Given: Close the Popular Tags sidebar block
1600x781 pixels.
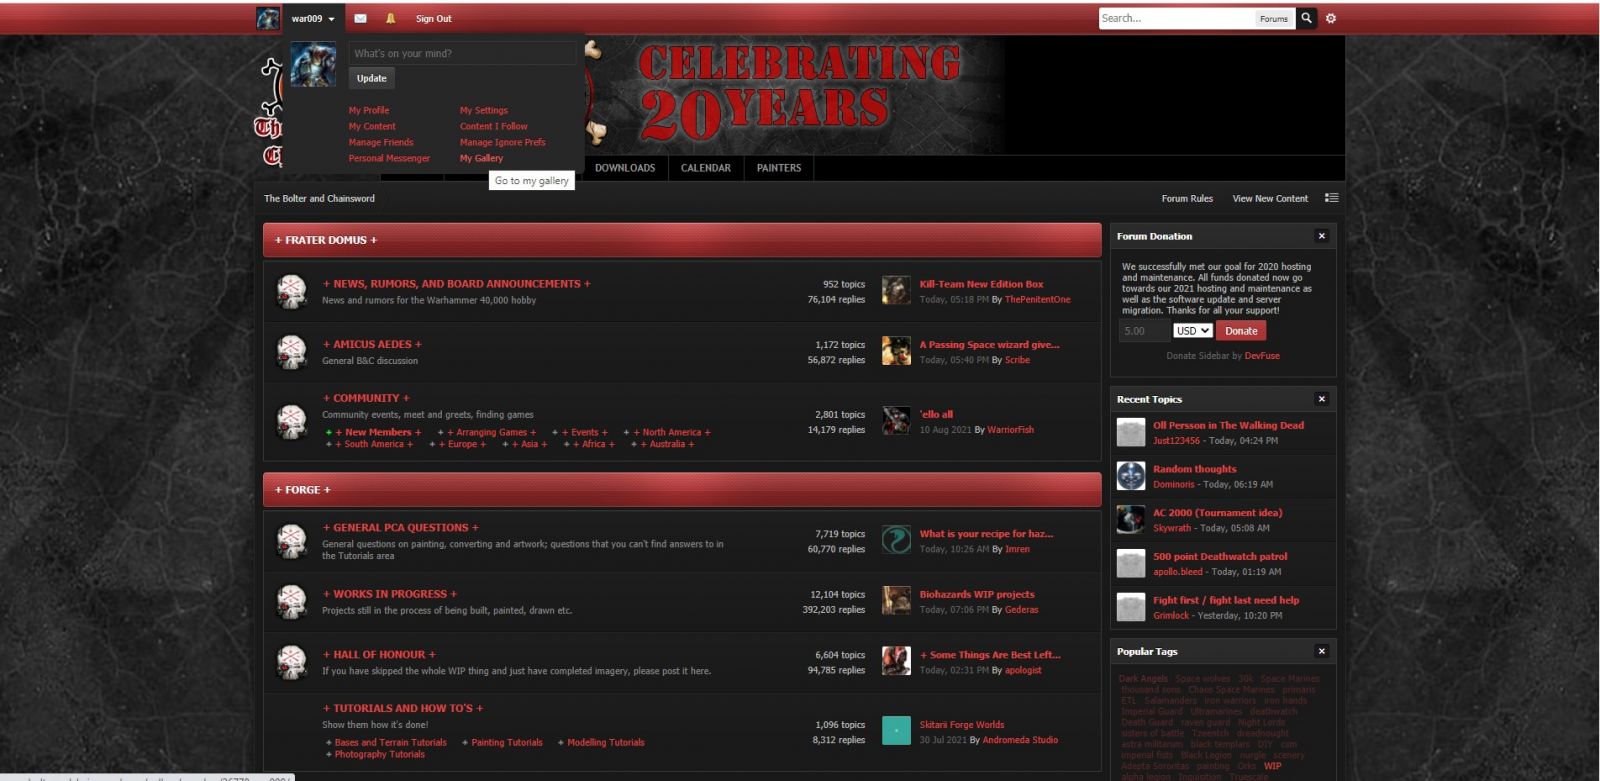Looking at the screenshot, I should pos(1321,651).
